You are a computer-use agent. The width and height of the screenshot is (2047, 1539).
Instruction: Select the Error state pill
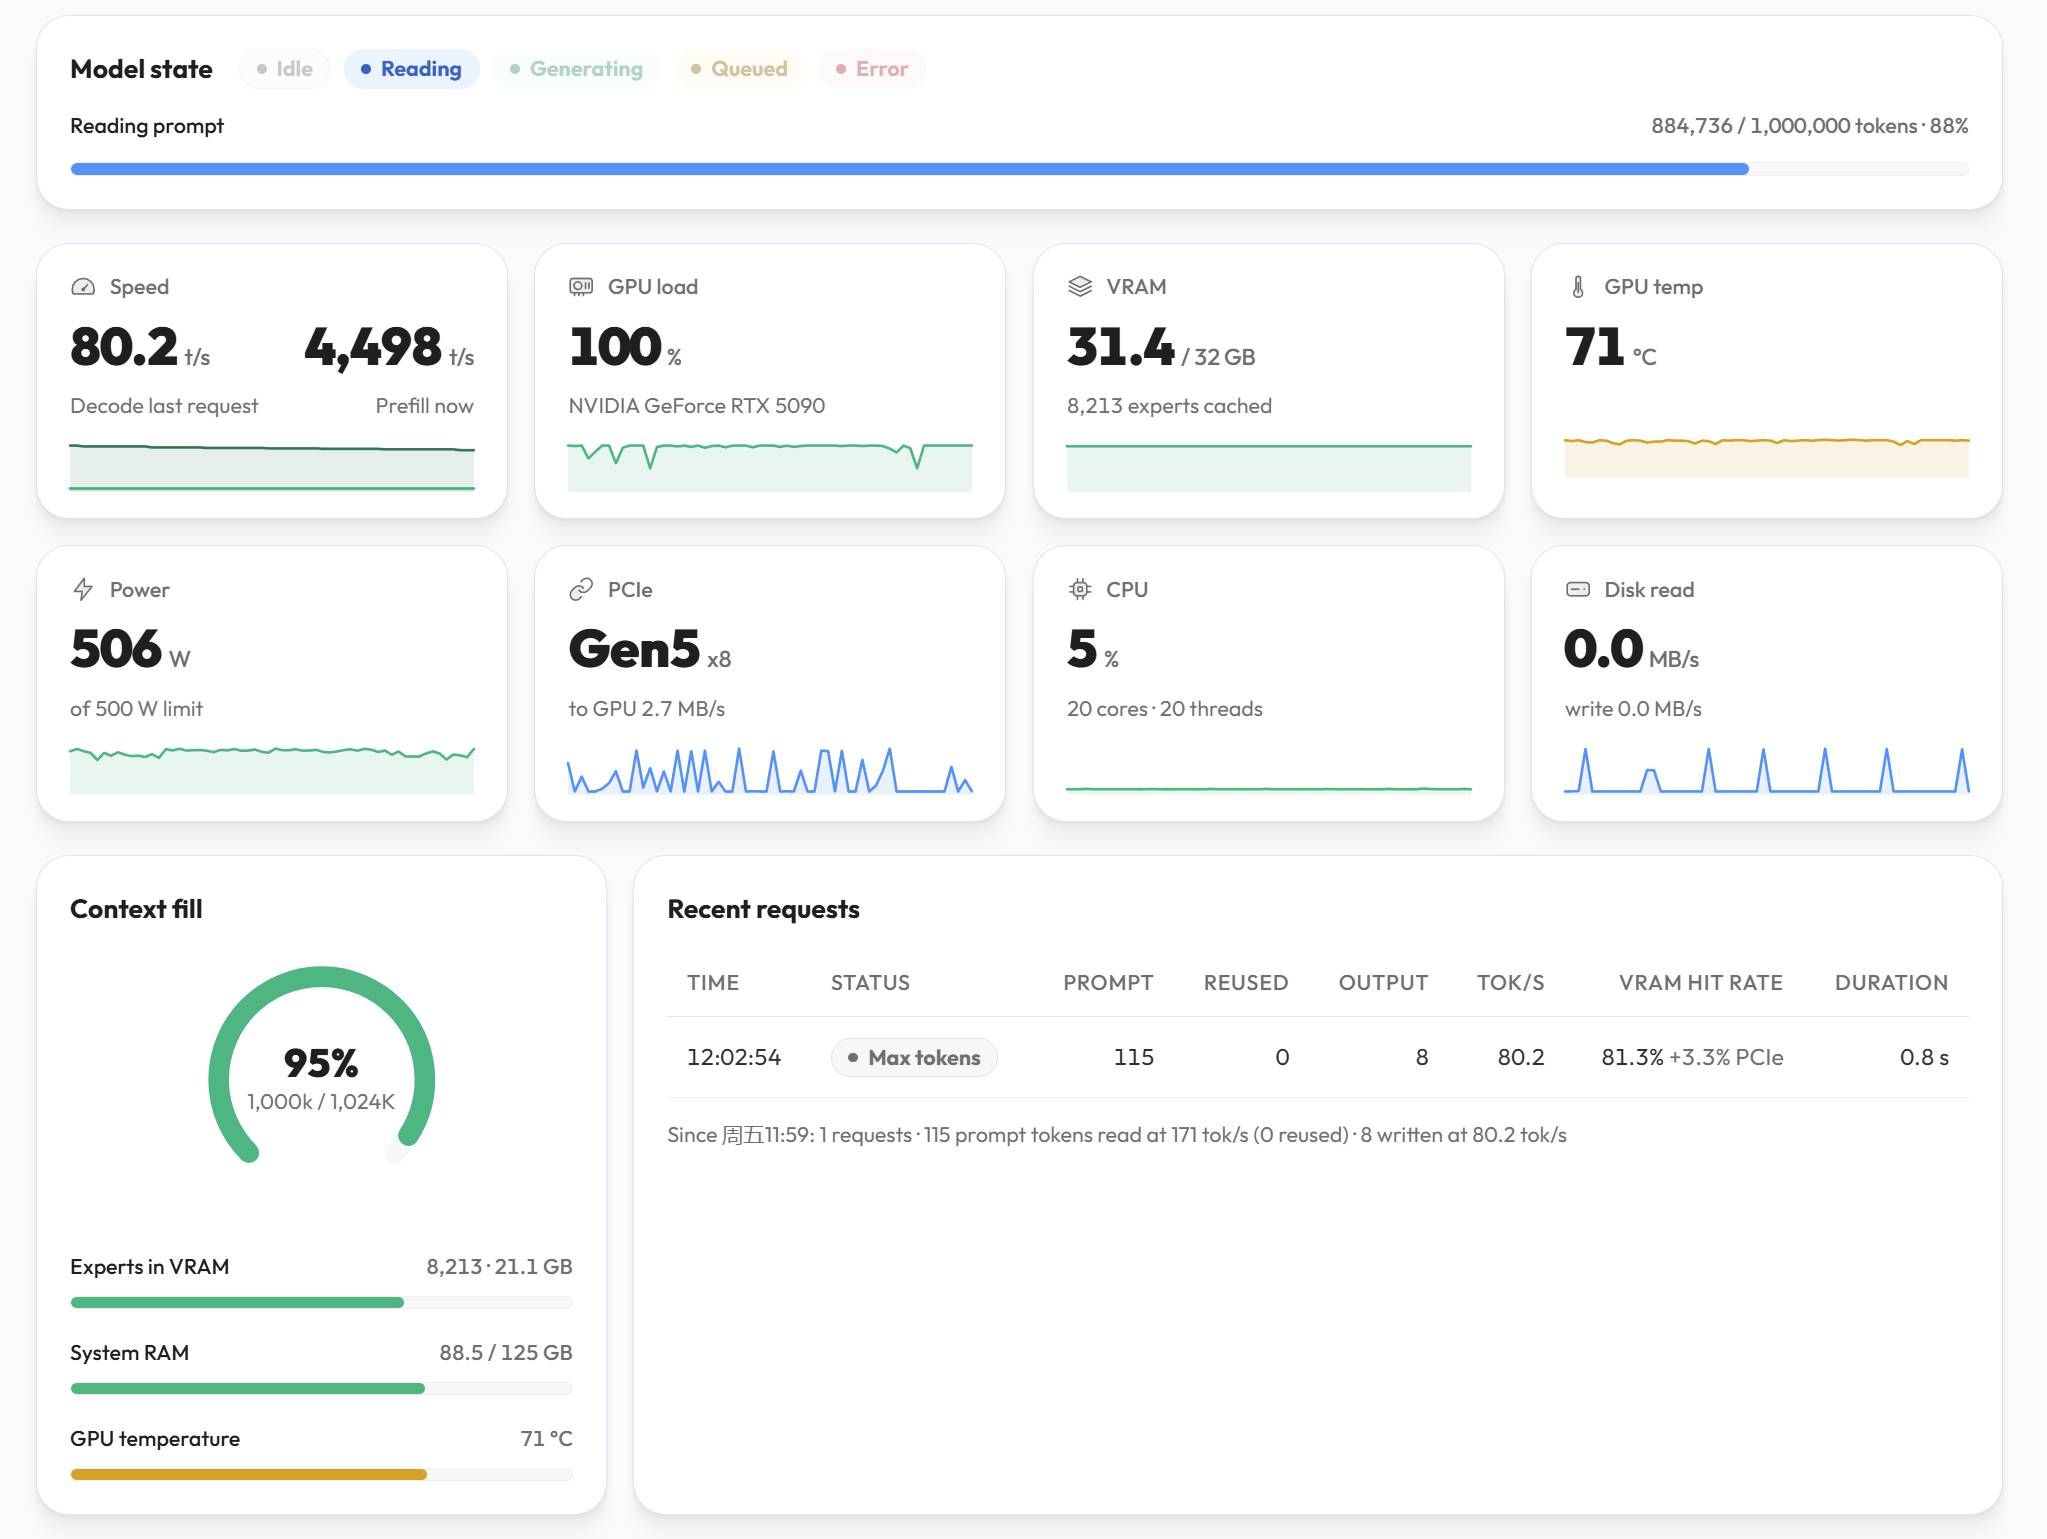click(872, 69)
